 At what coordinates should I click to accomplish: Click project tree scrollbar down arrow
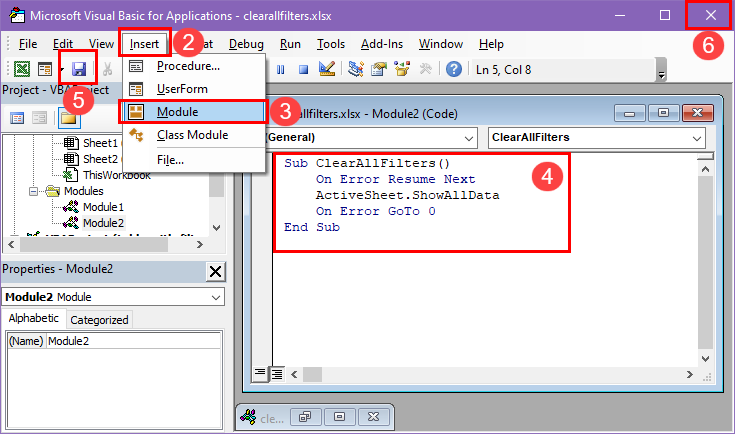pyautogui.click(x=217, y=228)
